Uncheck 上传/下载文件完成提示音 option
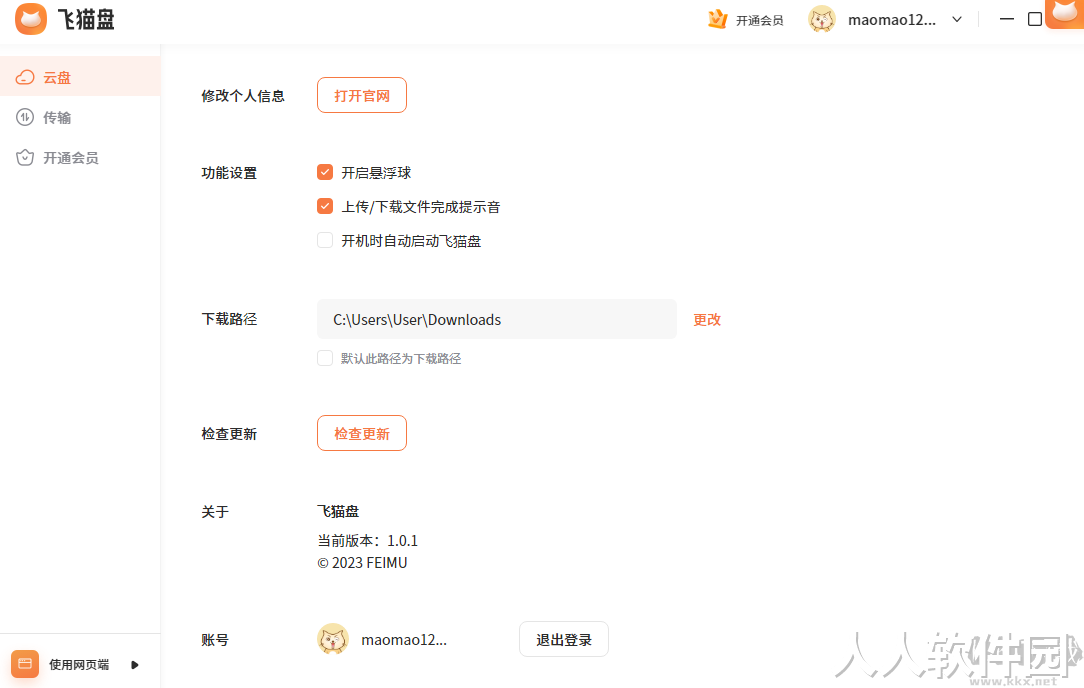 pos(325,206)
